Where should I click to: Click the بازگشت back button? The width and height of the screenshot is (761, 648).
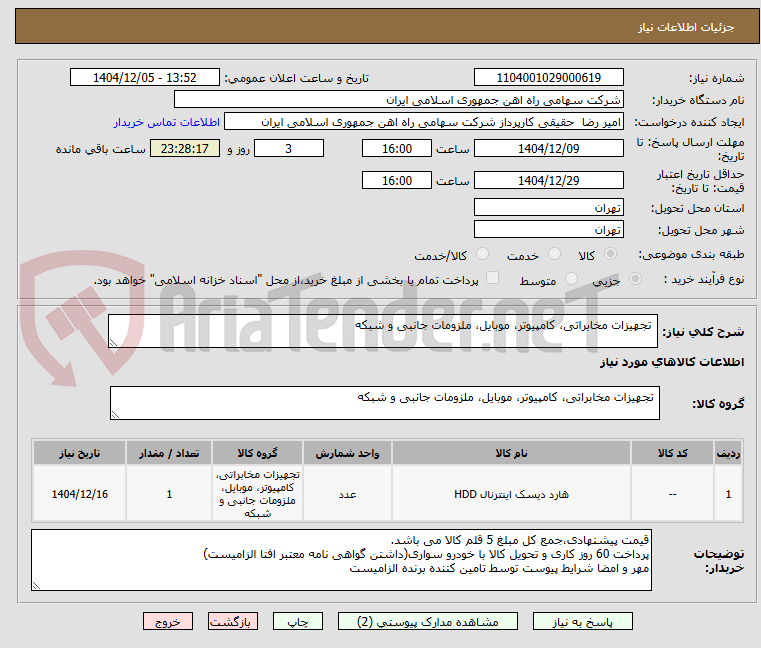tap(232, 621)
